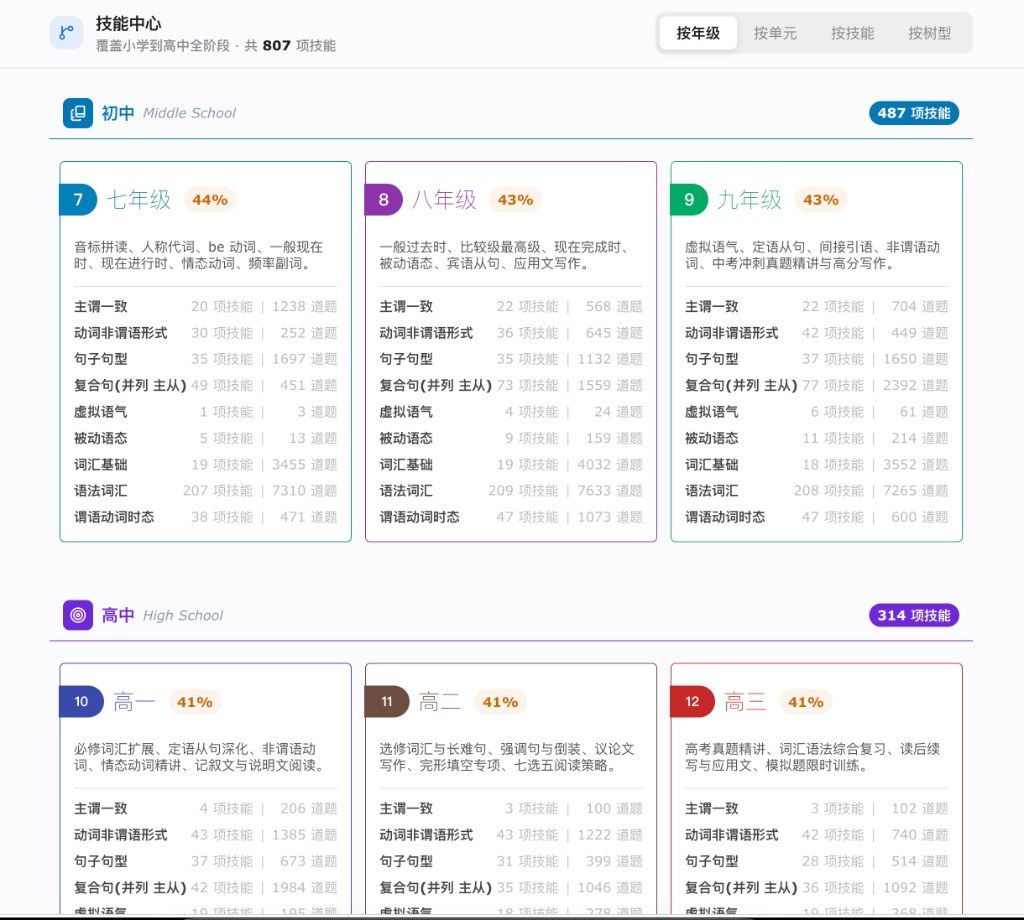Select 句子句型 row in 高三 card
This screenshot has height=920, width=1024.
[x=816, y=861]
